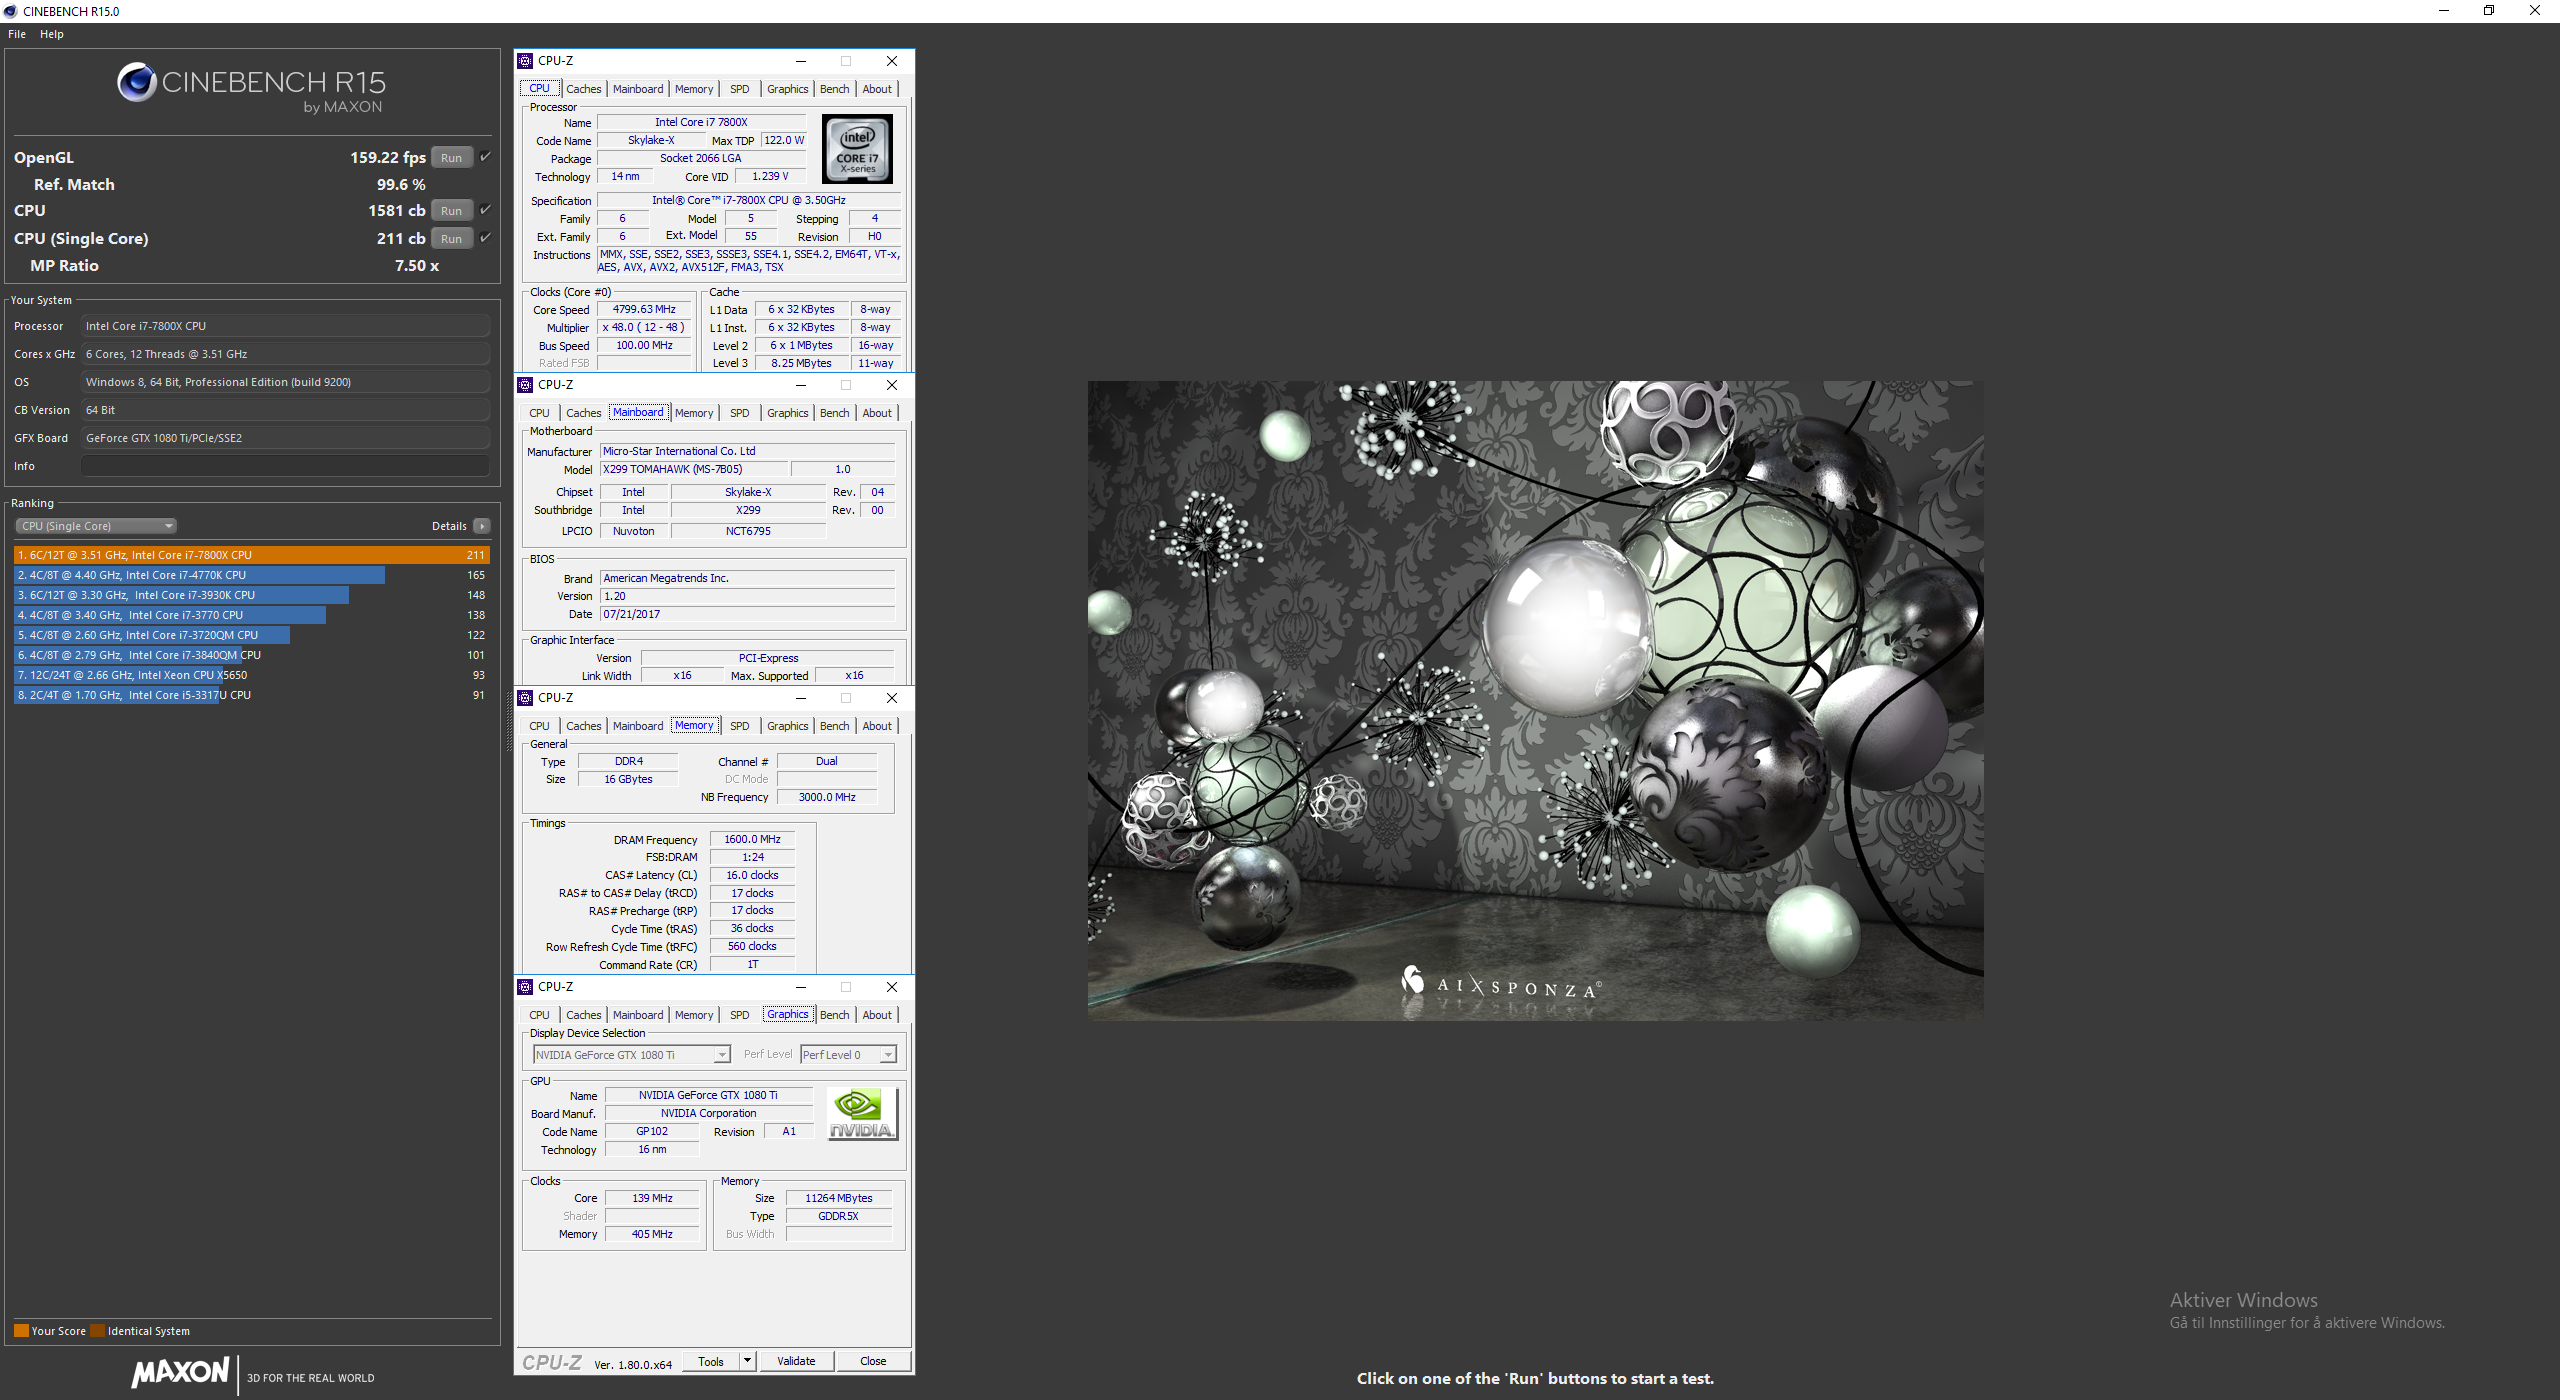
Task: Open ranking Details arrow button
Action: click(482, 526)
